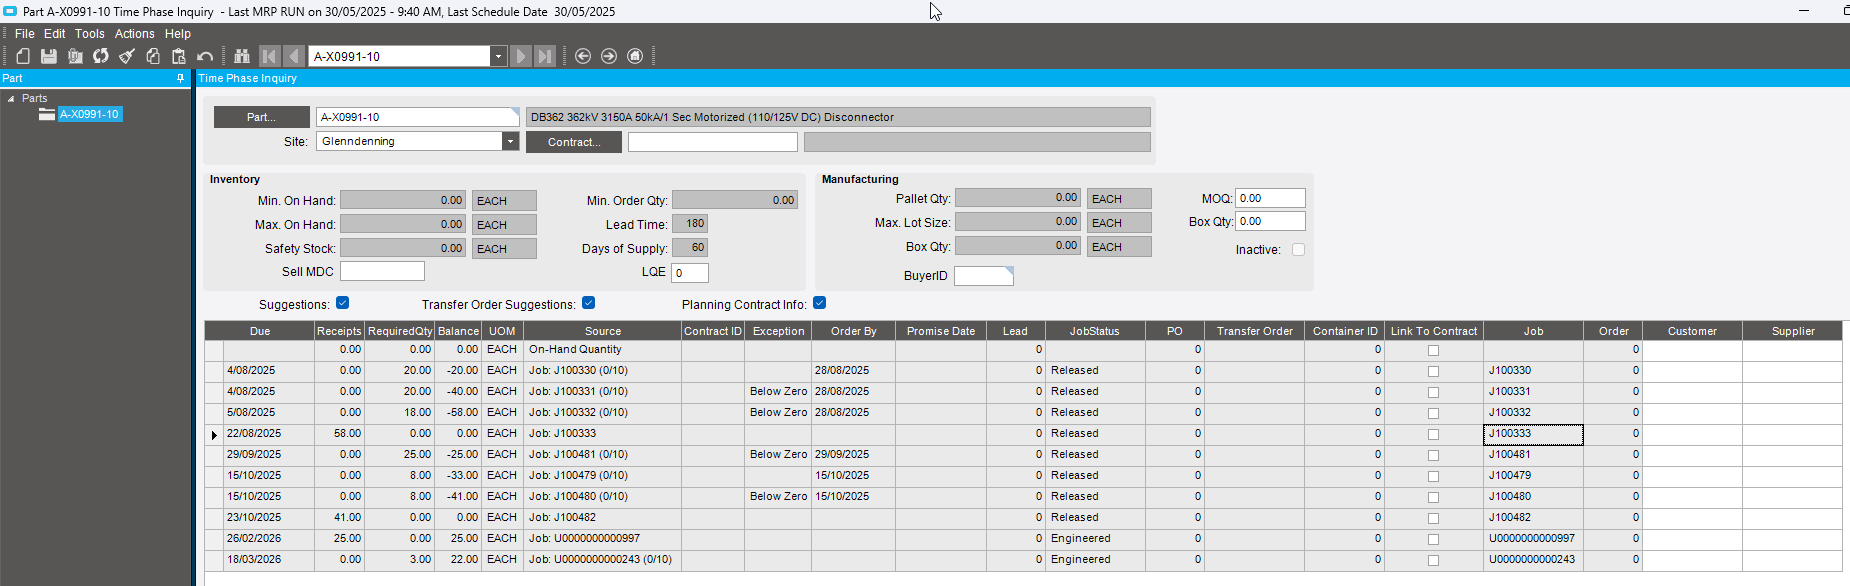Viewport: 1850px width, 586px height.
Task: Click the Save floppy disk icon
Action: click(x=48, y=56)
